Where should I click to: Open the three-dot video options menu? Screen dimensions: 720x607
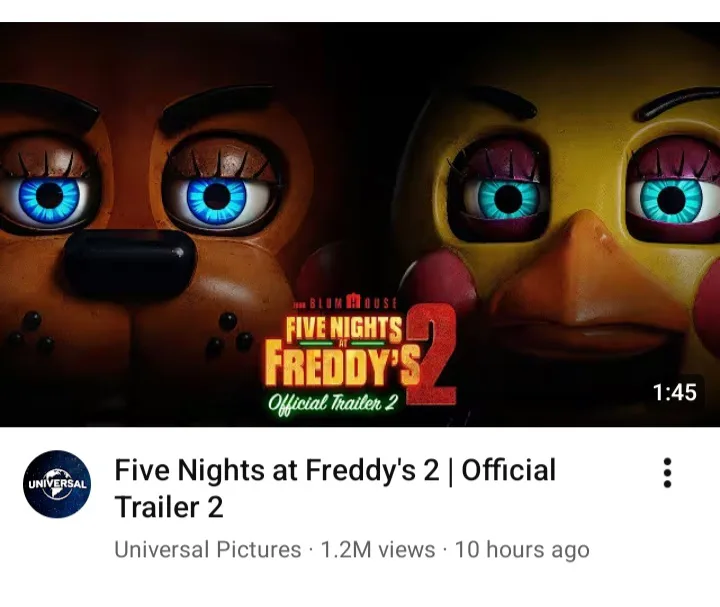(x=667, y=473)
